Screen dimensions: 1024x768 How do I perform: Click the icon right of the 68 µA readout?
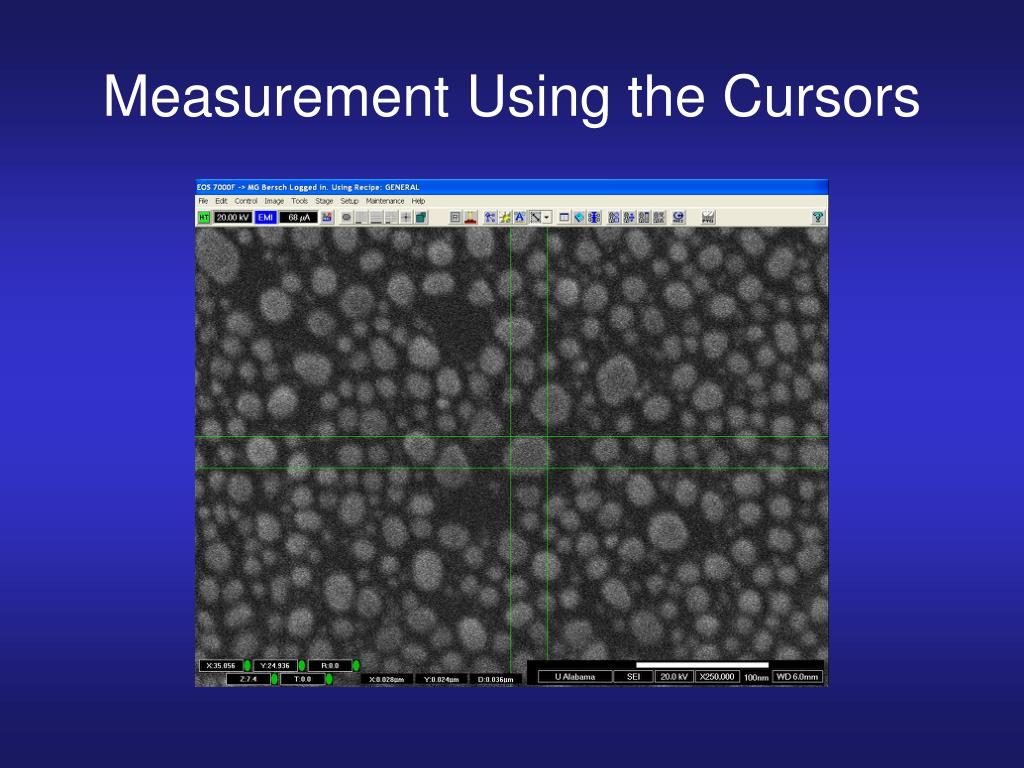327,217
